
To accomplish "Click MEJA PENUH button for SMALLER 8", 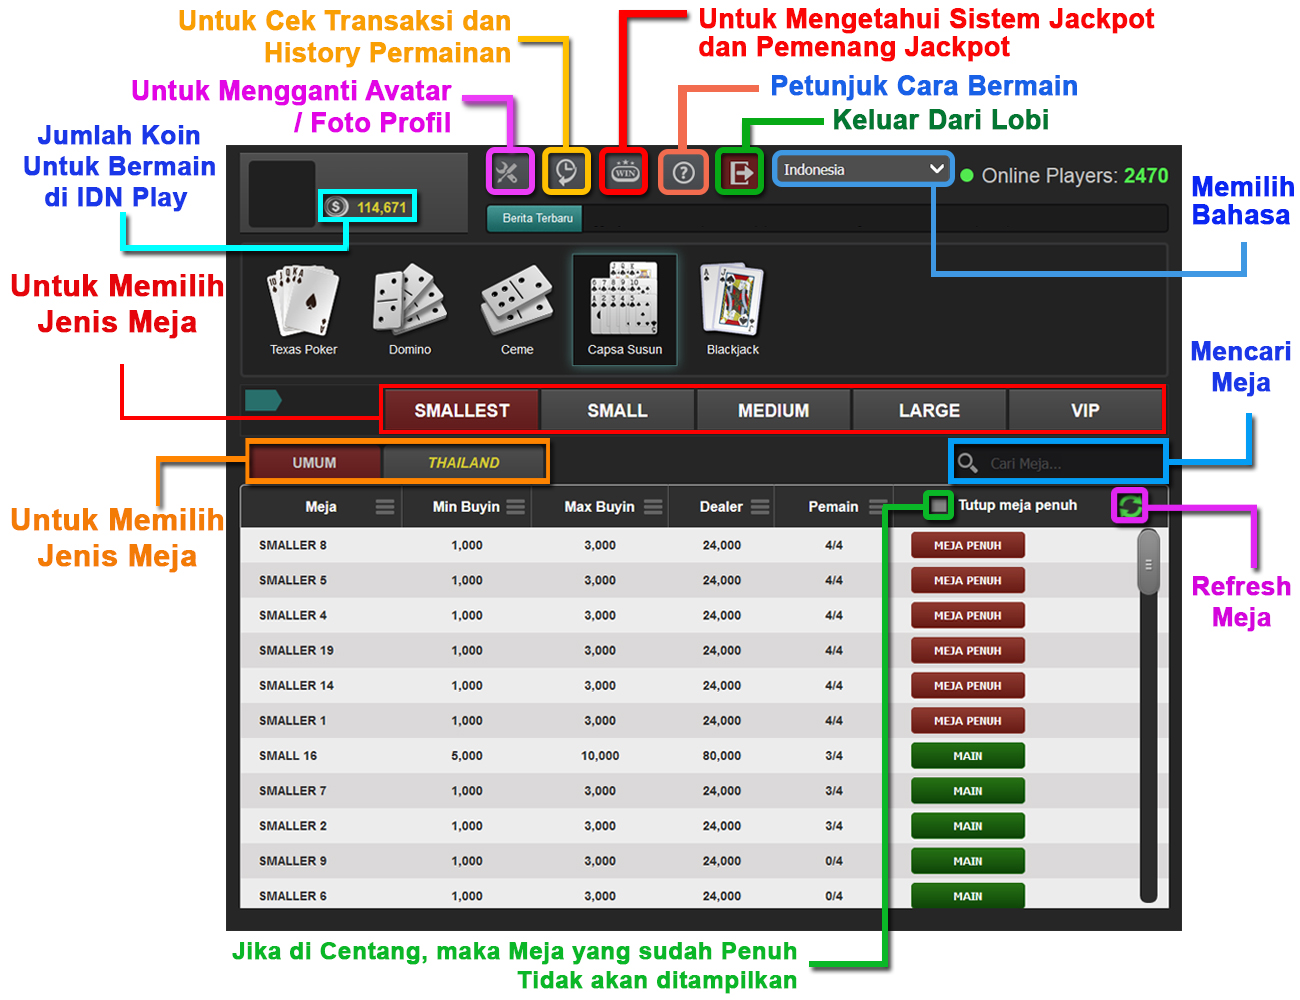I will pyautogui.click(x=968, y=546).
